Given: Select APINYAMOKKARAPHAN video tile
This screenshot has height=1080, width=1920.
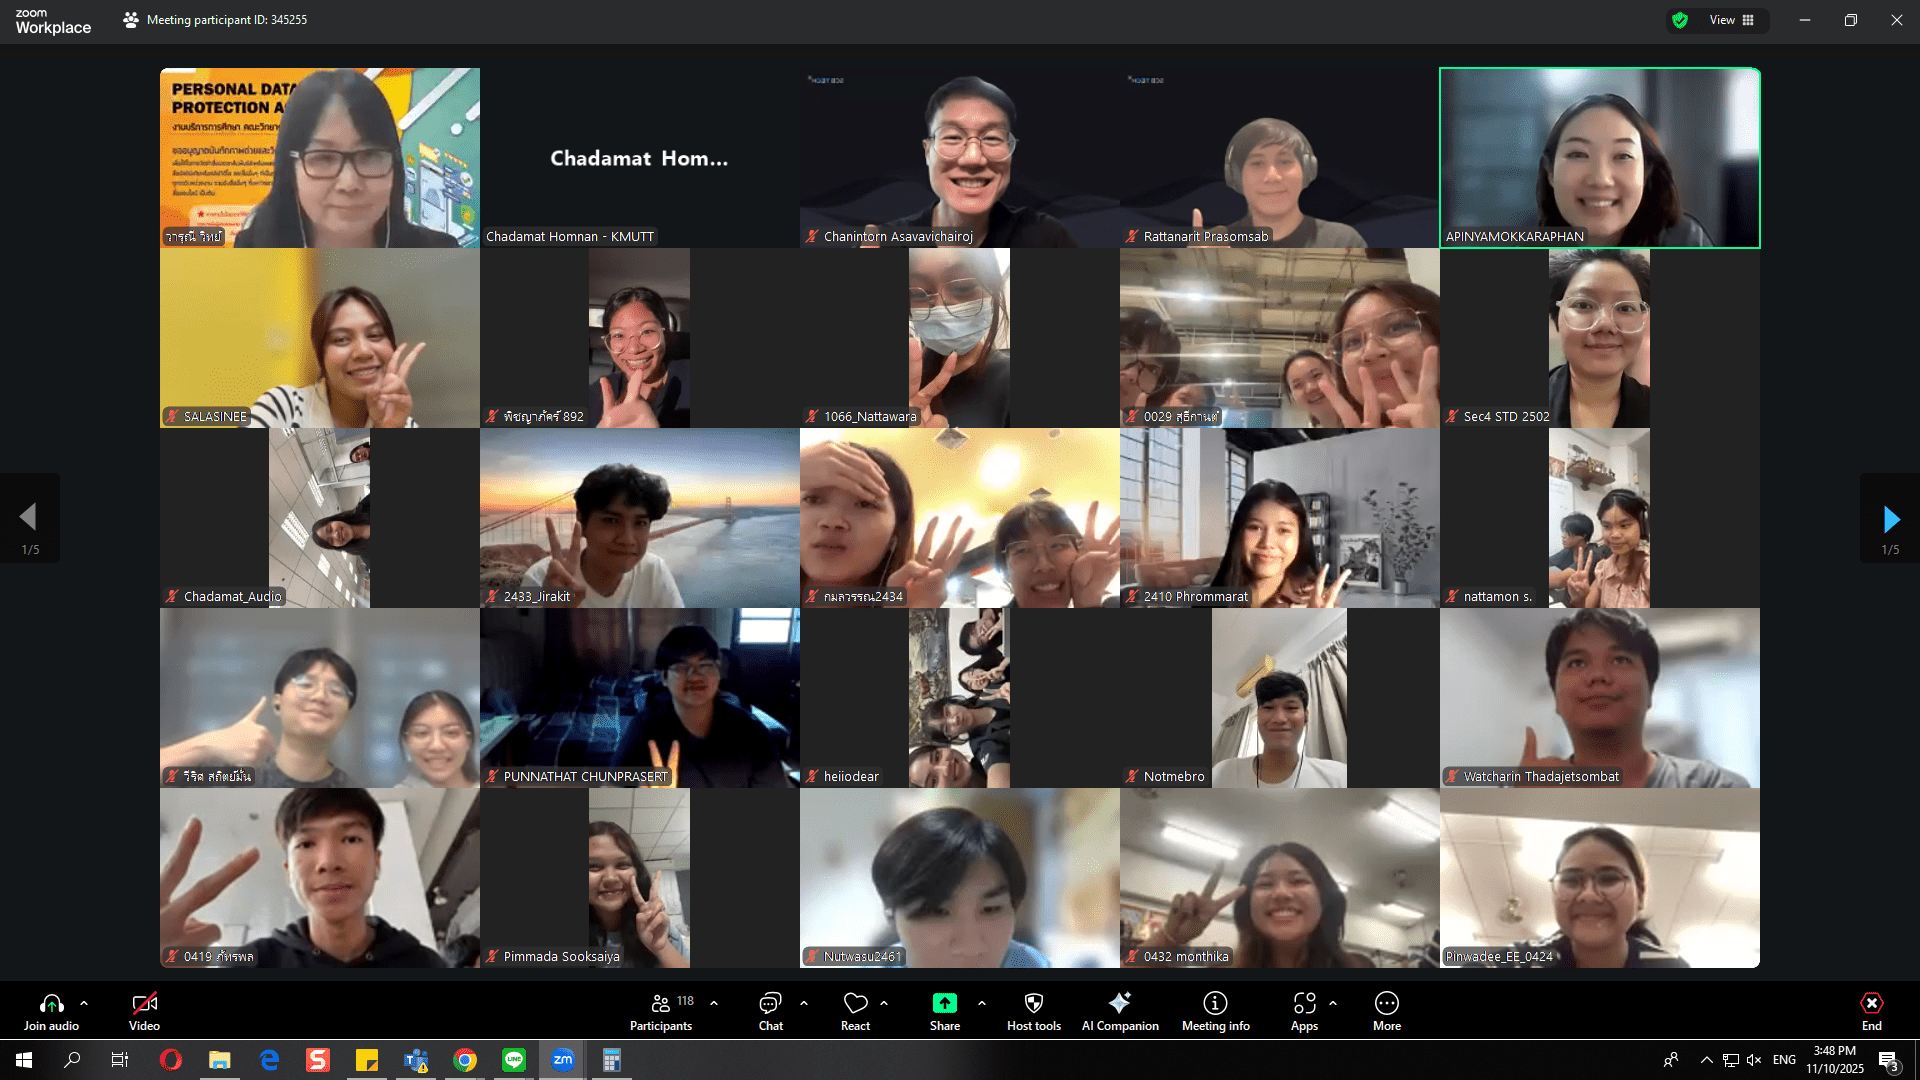Looking at the screenshot, I should (1599, 157).
